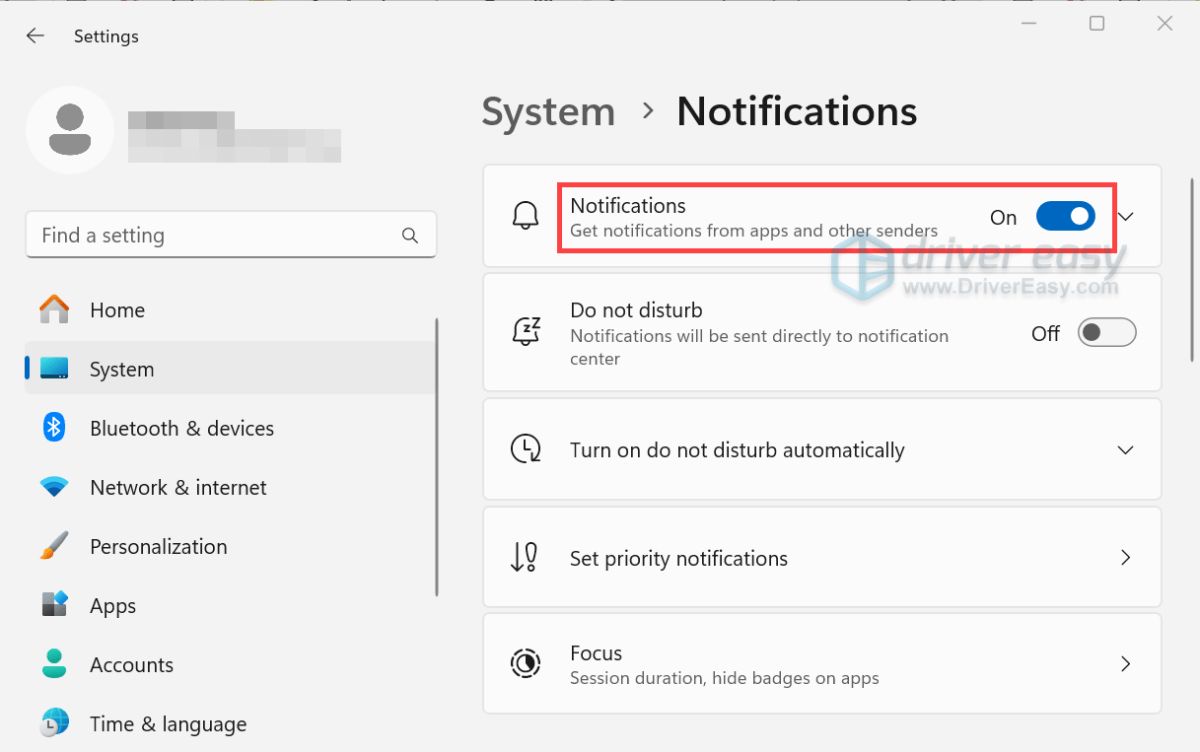
Task: Expand Turn on do not disturb automatically
Action: coord(1126,450)
